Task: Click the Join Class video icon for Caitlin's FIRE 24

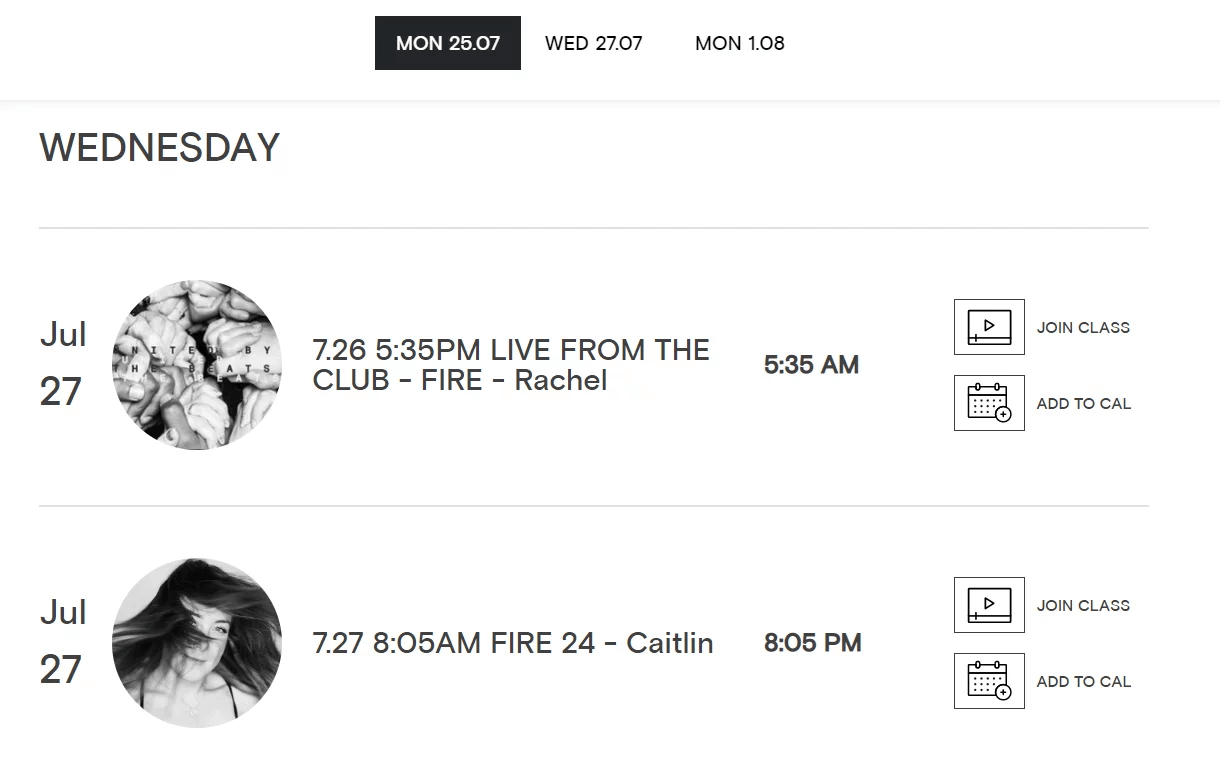Action: 988,605
